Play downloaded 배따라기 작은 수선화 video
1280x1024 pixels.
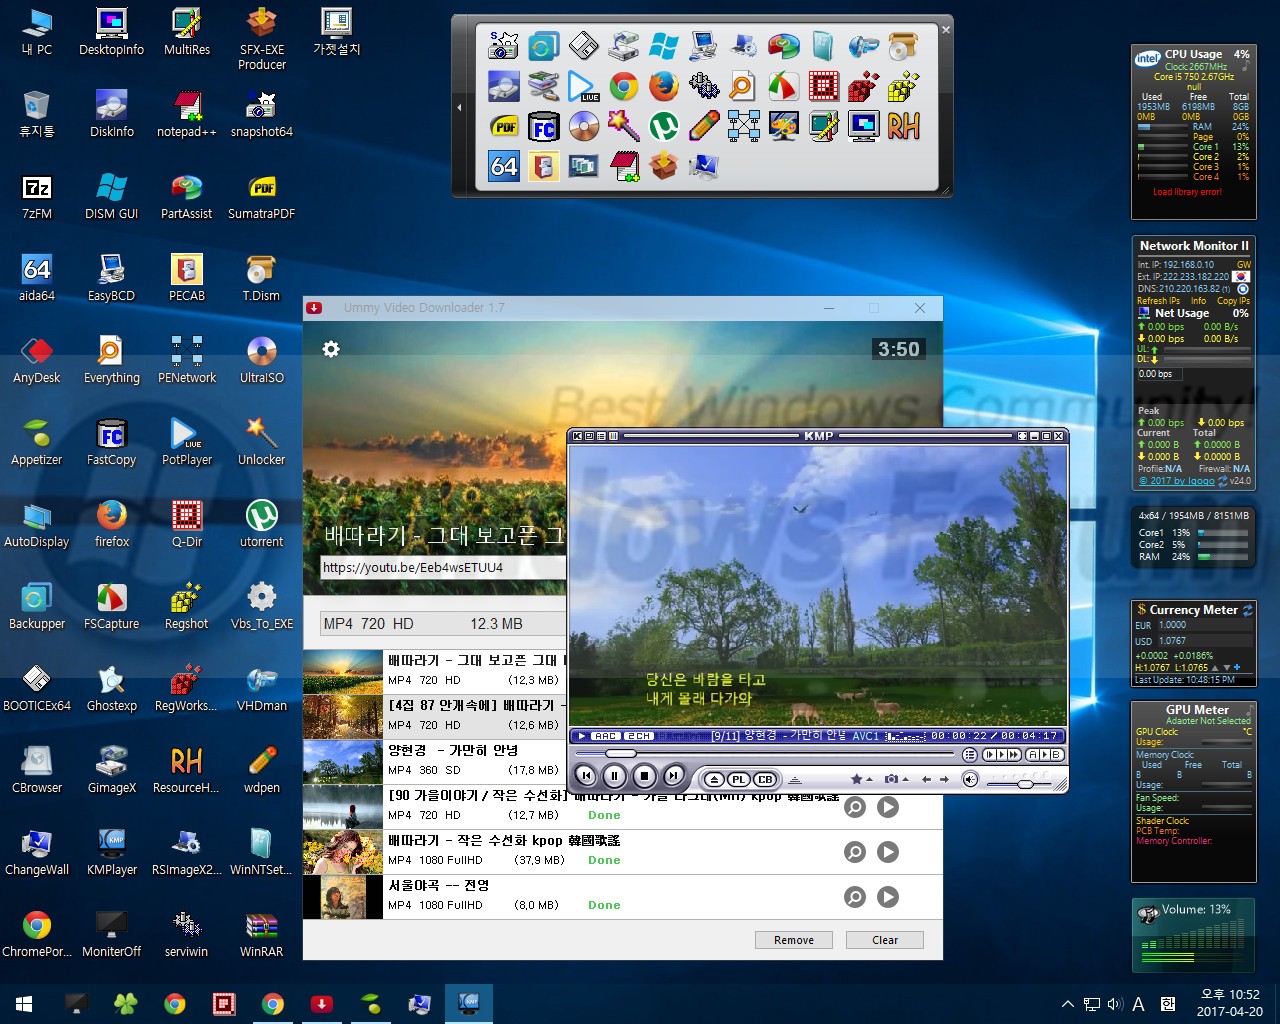888,852
